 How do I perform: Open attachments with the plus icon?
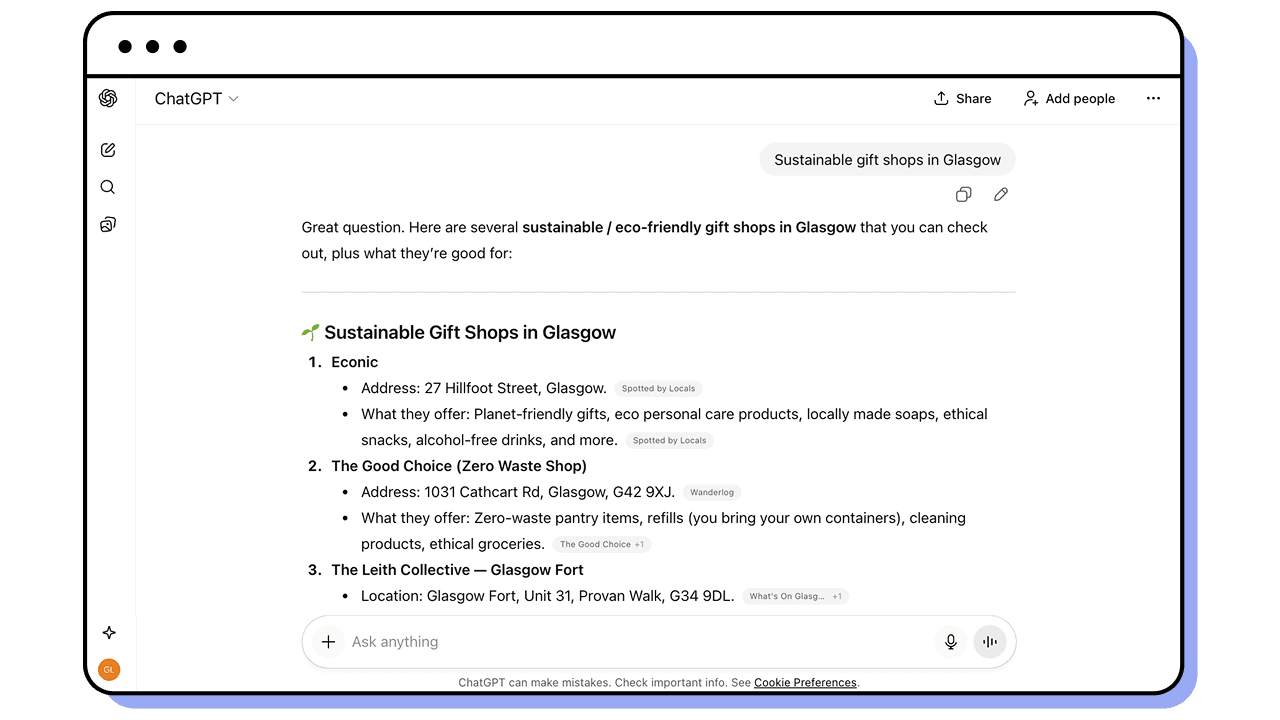point(327,641)
